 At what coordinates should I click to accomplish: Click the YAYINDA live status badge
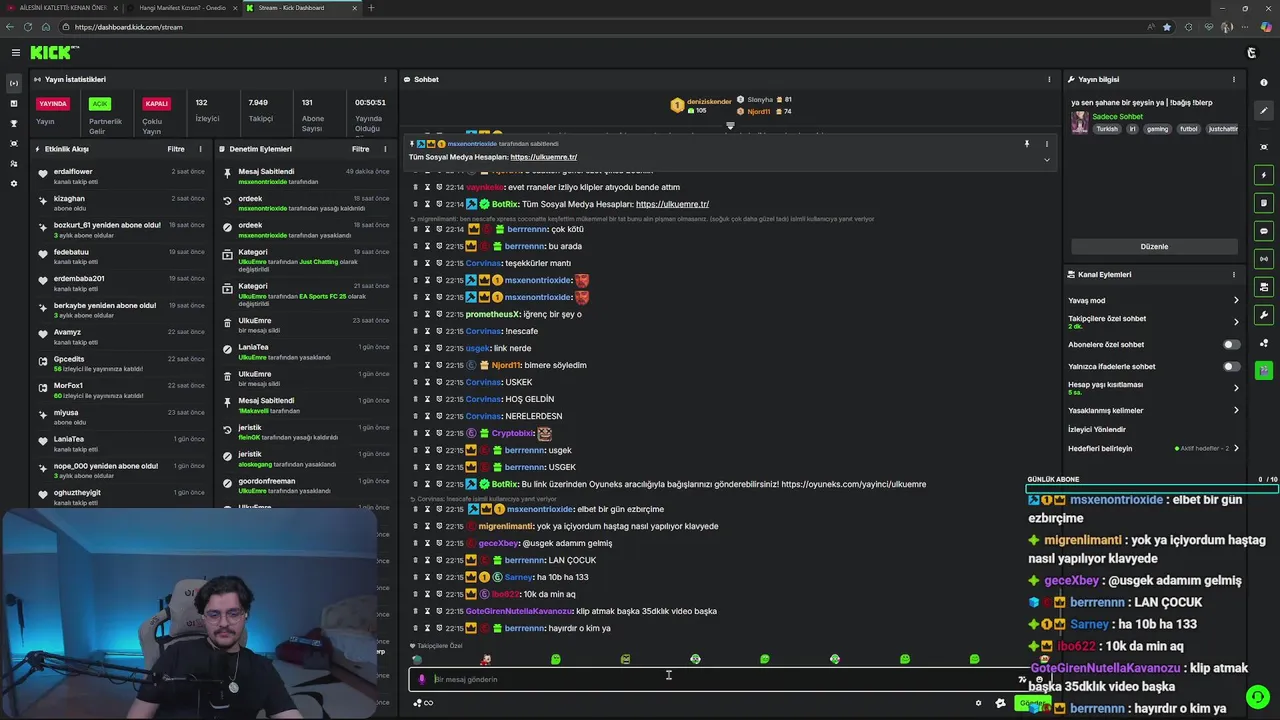coord(53,103)
